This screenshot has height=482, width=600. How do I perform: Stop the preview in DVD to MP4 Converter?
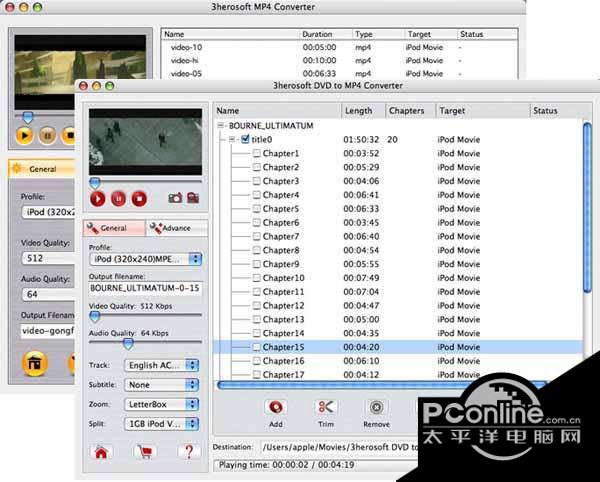point(139,199)
